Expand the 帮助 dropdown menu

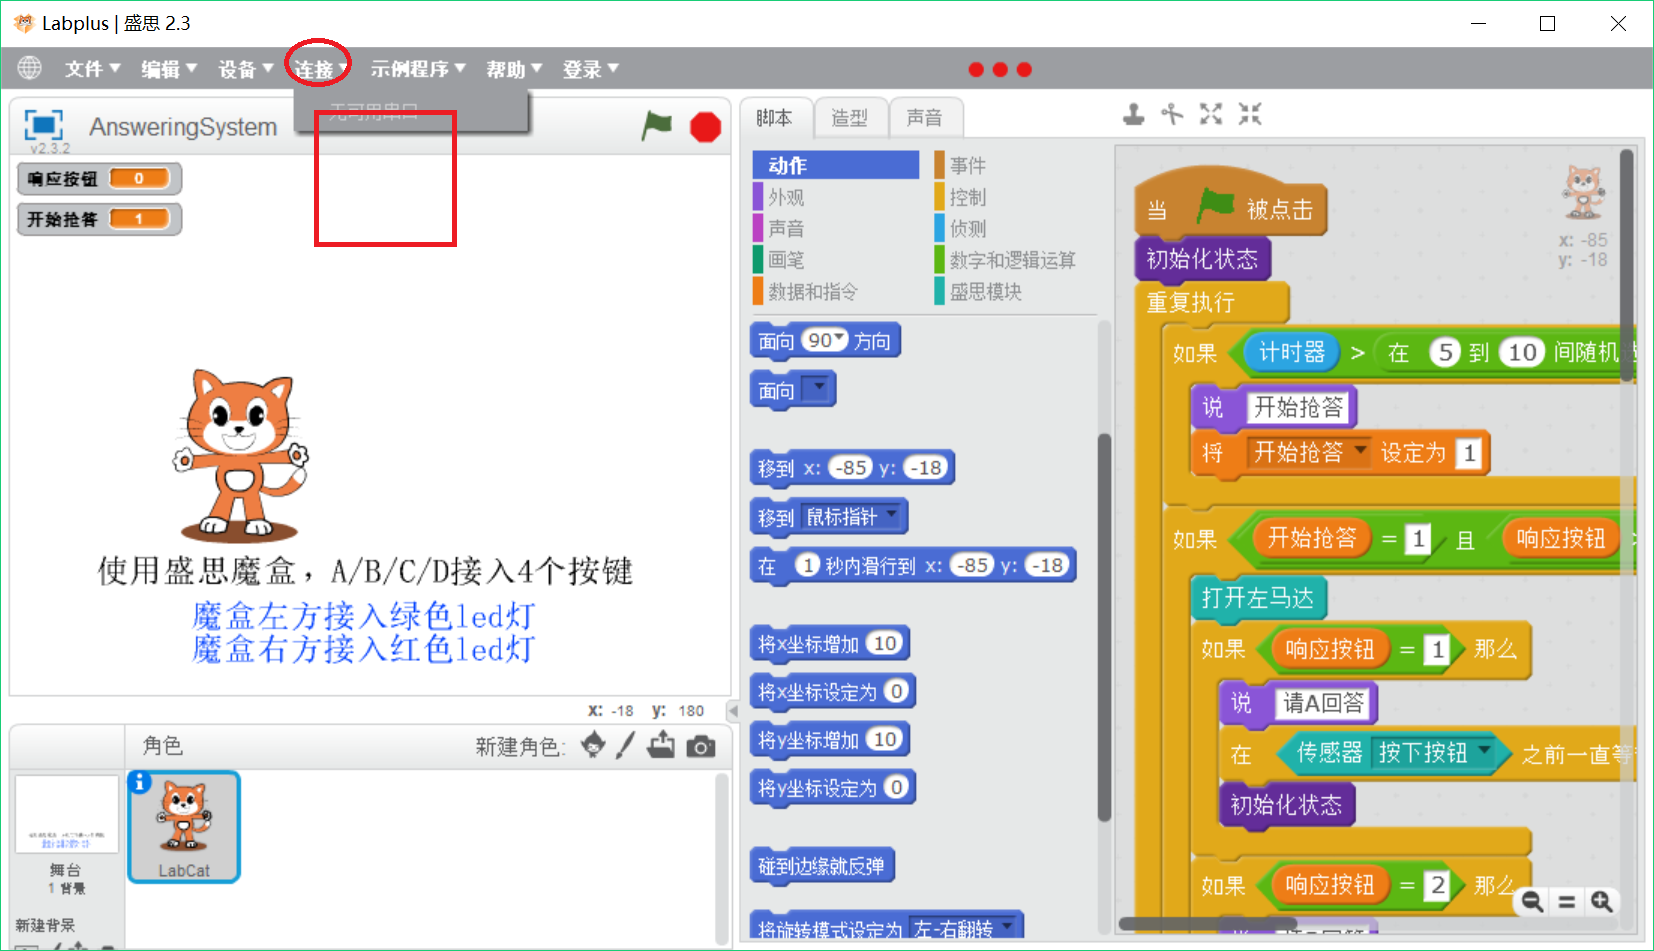coord(514,69)
